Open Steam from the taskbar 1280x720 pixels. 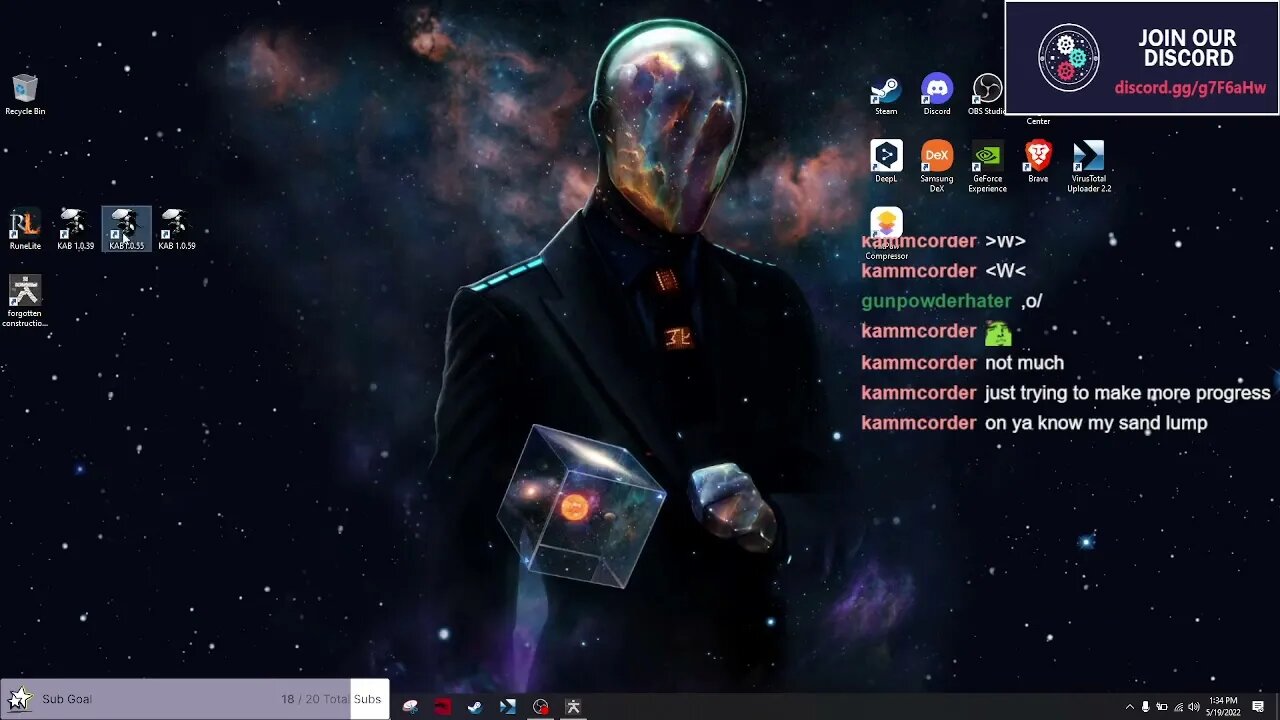coord(475,707)
